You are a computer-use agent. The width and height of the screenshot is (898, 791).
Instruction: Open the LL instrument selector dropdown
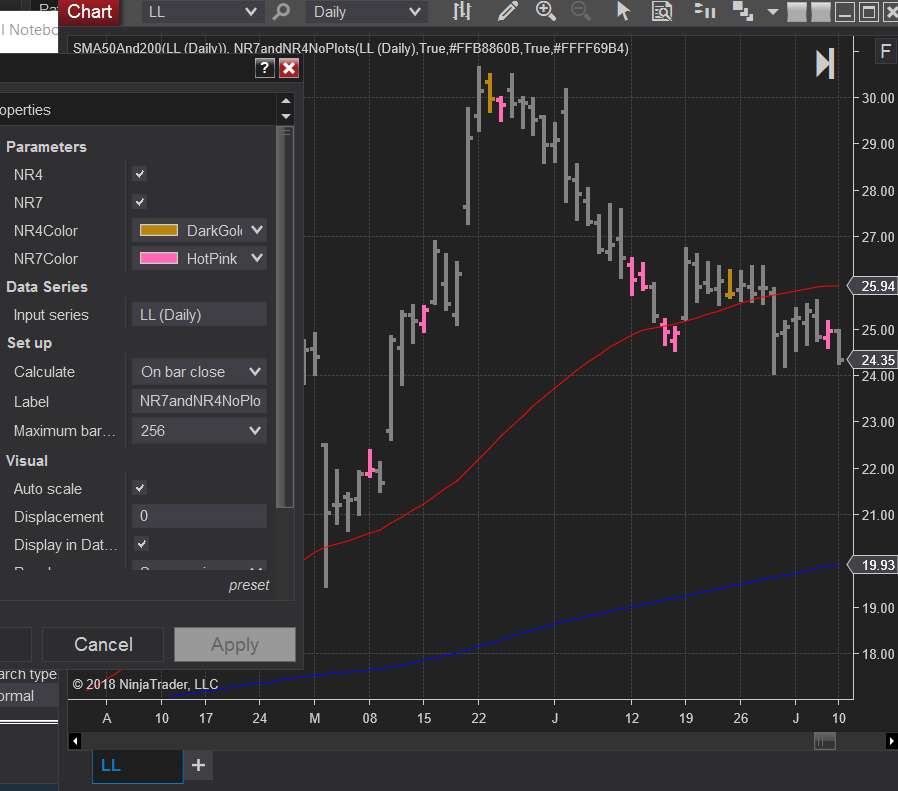click(202, 11)
